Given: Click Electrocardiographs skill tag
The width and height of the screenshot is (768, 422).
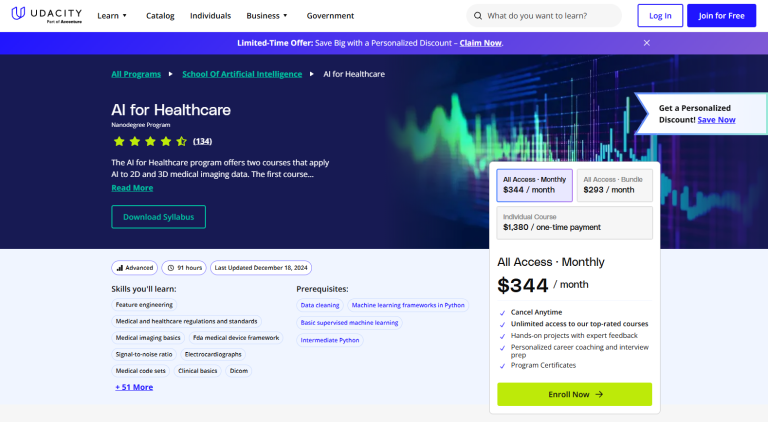Looking at the screenshot, I should coord(213,354).
